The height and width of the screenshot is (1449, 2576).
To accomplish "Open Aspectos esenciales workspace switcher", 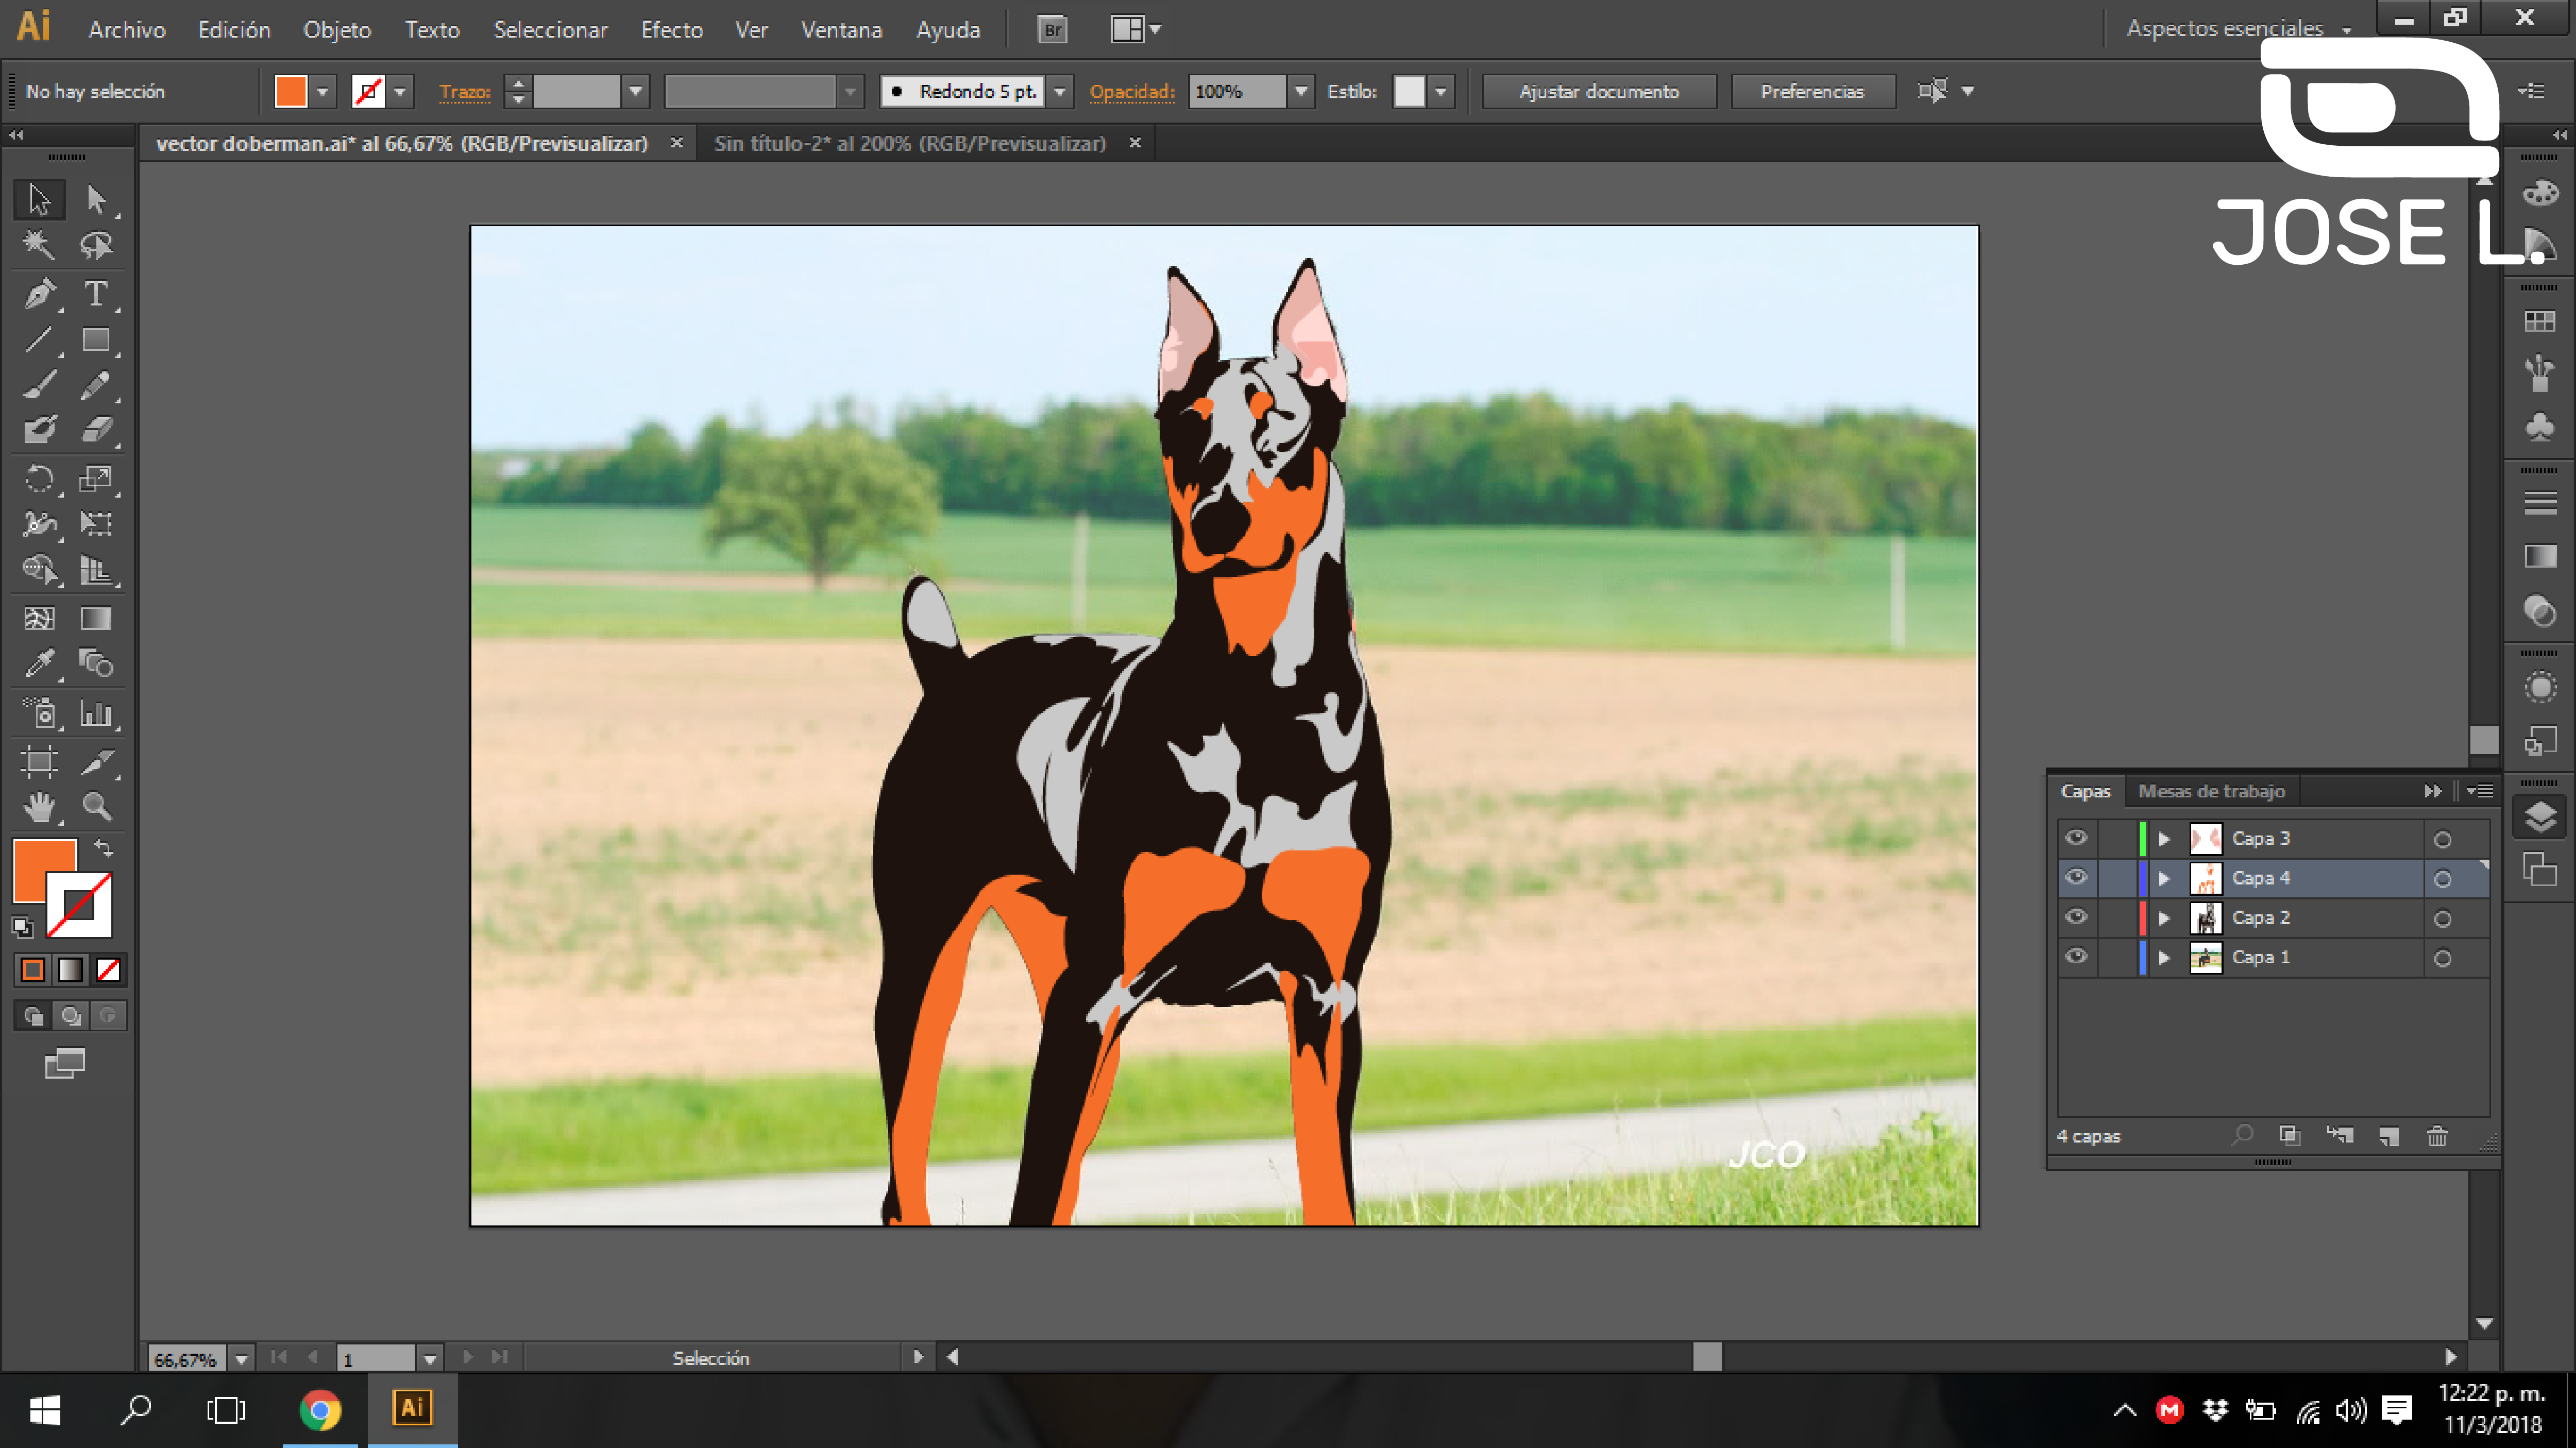I will (x=2239, y=29).
